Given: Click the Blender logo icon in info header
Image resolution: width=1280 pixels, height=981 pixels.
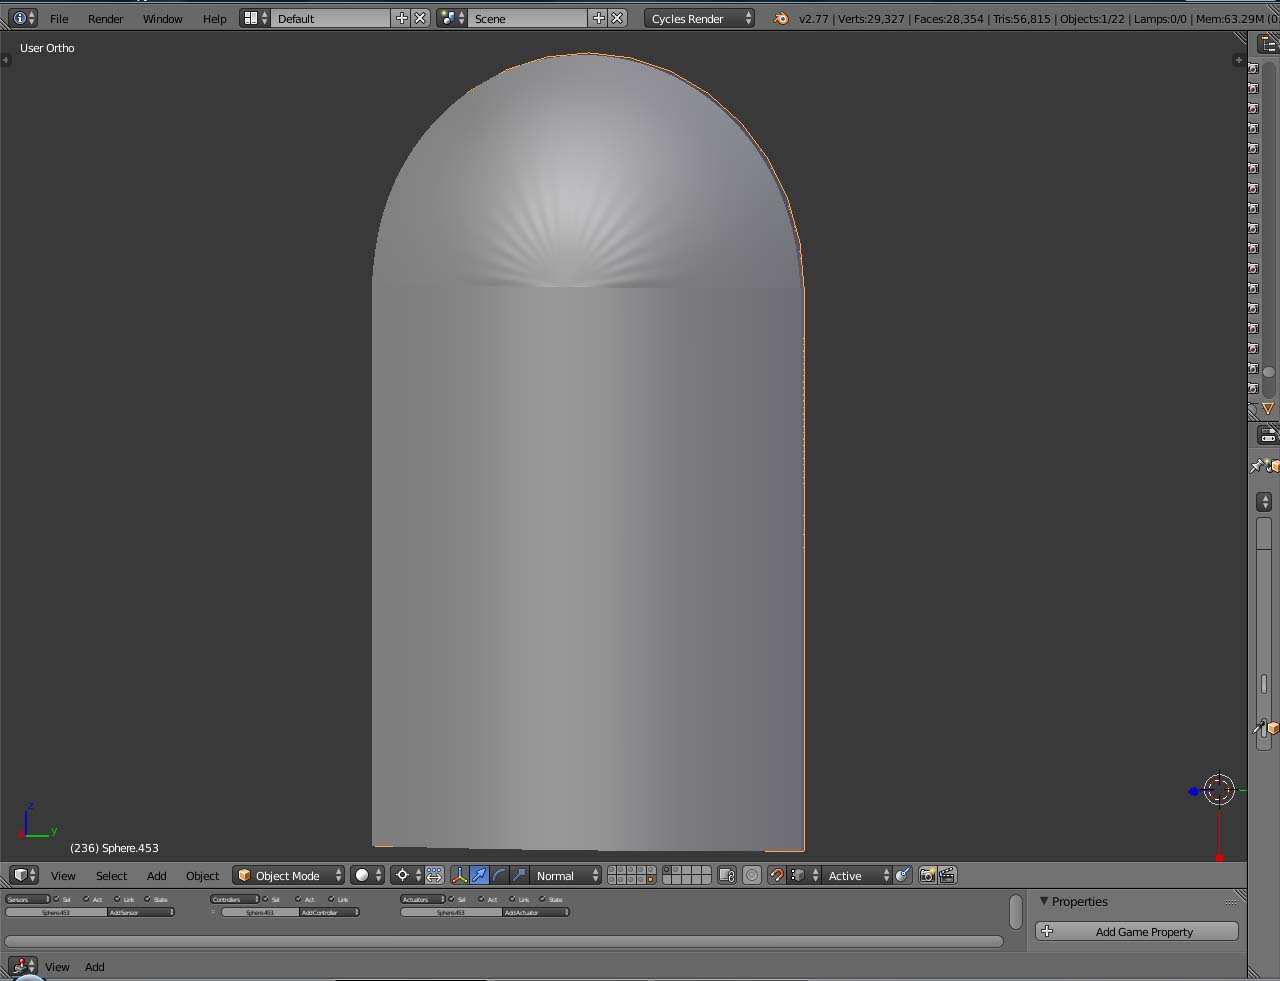Looking at the screenshot, I should [781, 18].
